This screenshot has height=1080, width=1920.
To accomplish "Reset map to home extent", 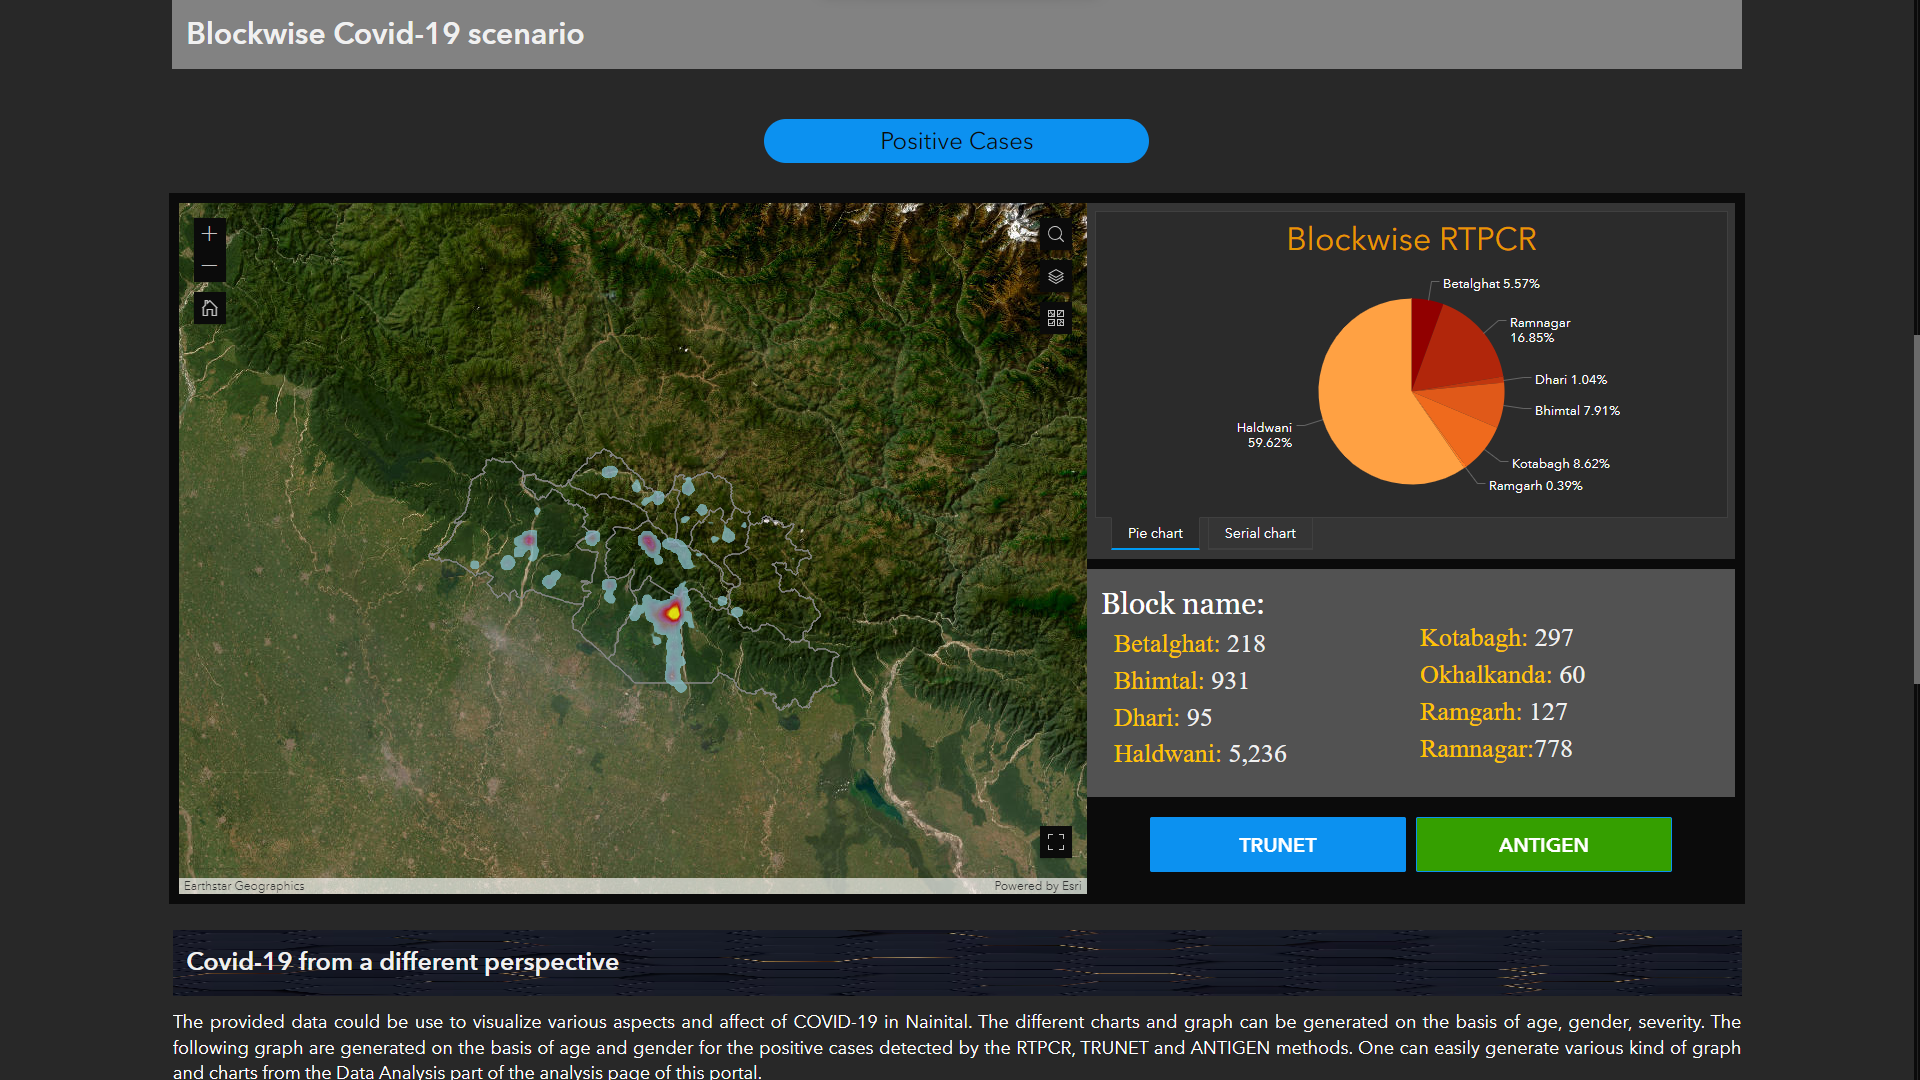I will tap(209, 308).
